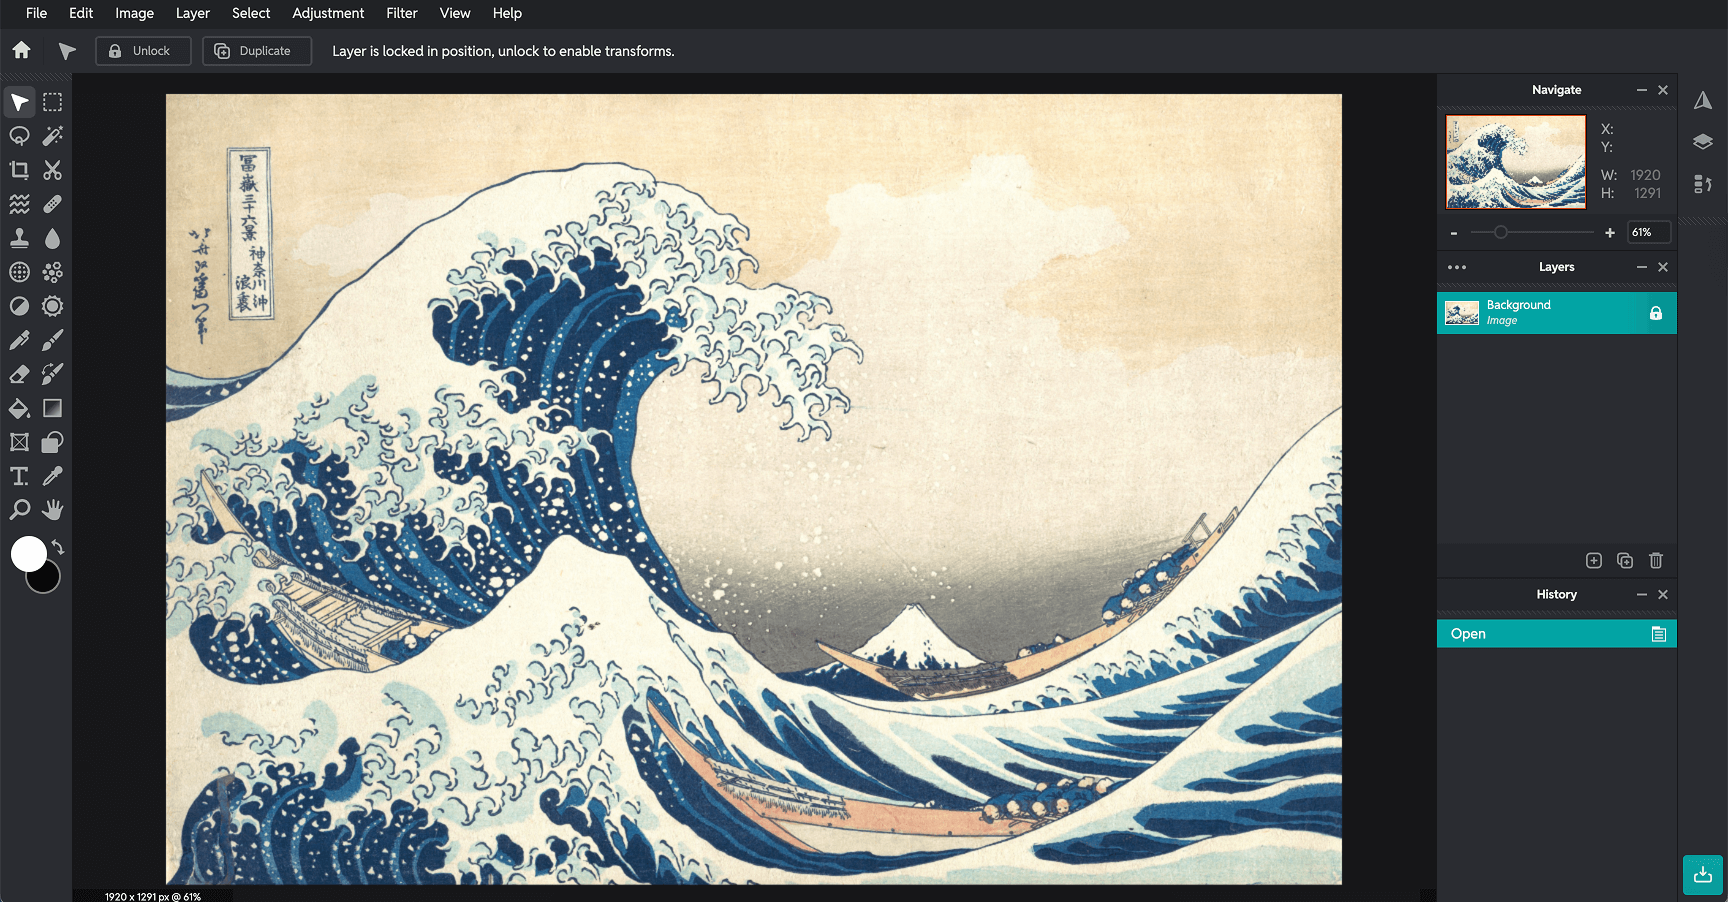
Task: Collapse the History panel
Action: pyautogui.click(x=1641, y=594)
